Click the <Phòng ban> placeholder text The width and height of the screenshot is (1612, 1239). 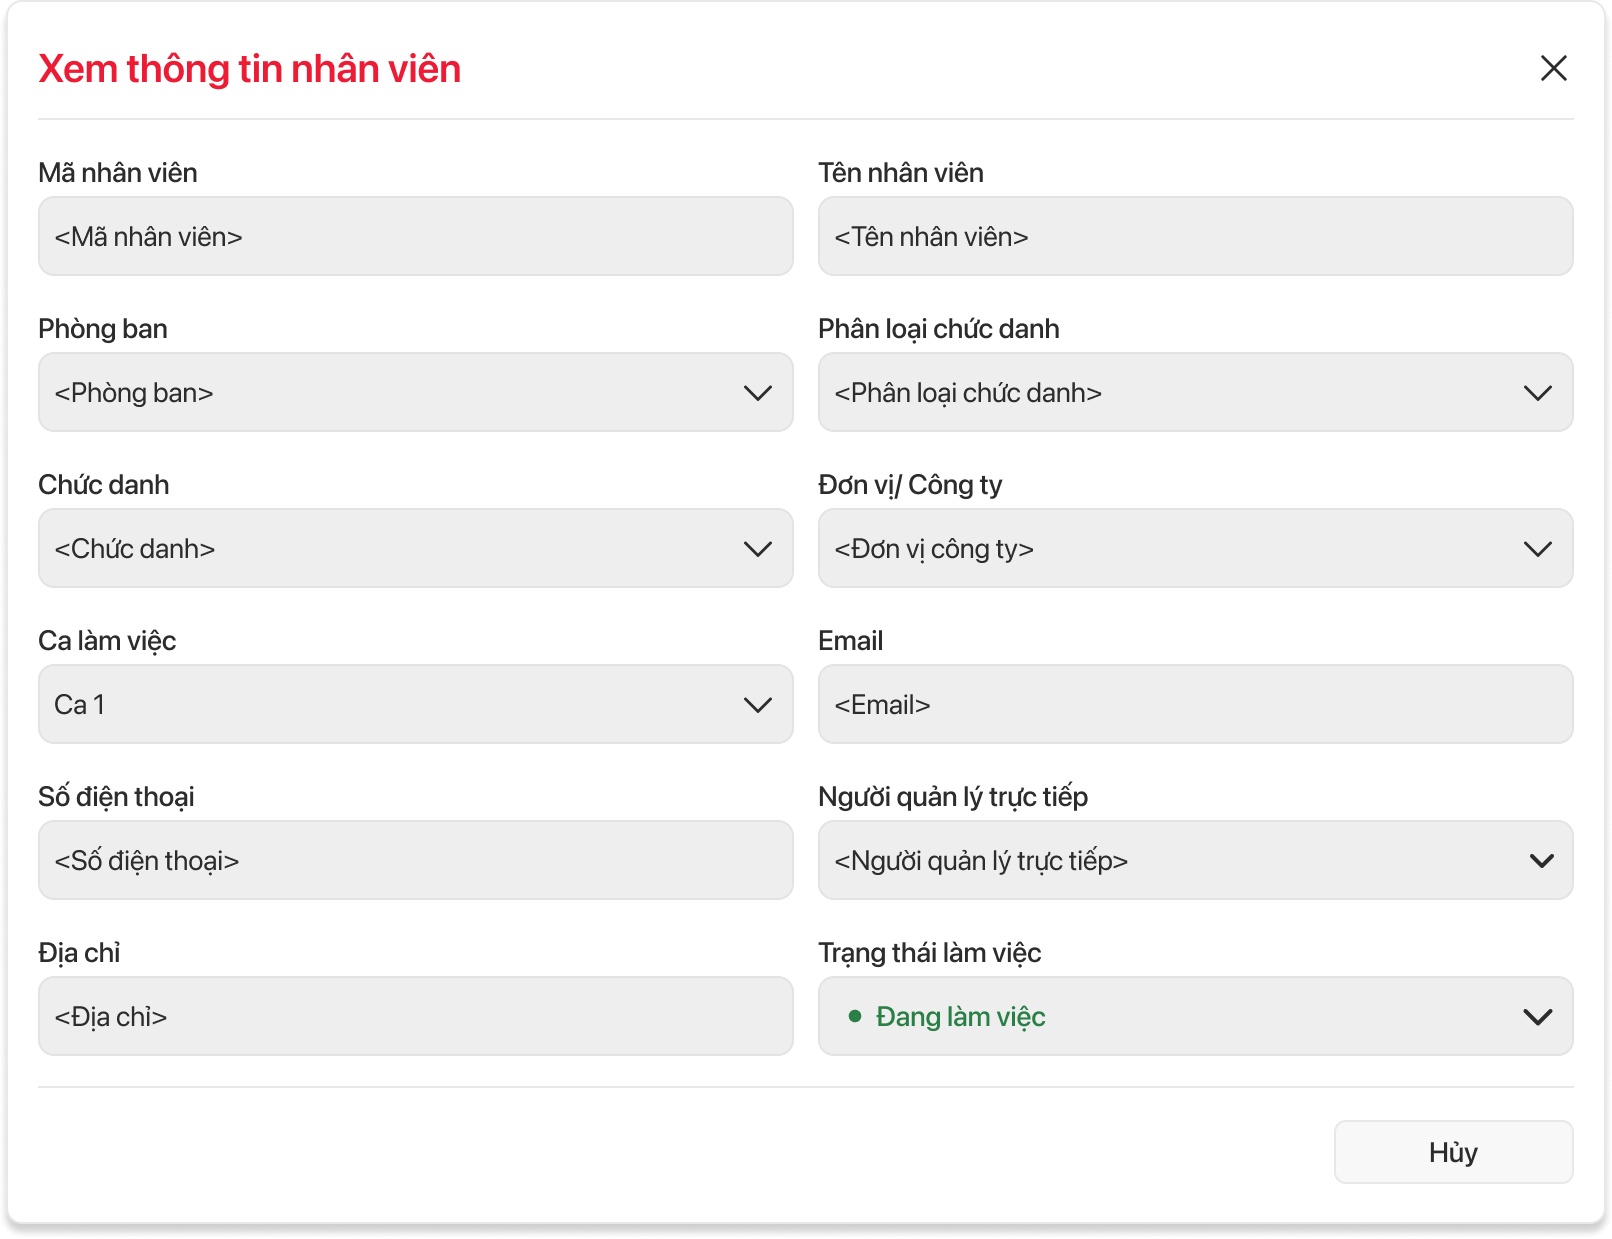pos(134,393)
